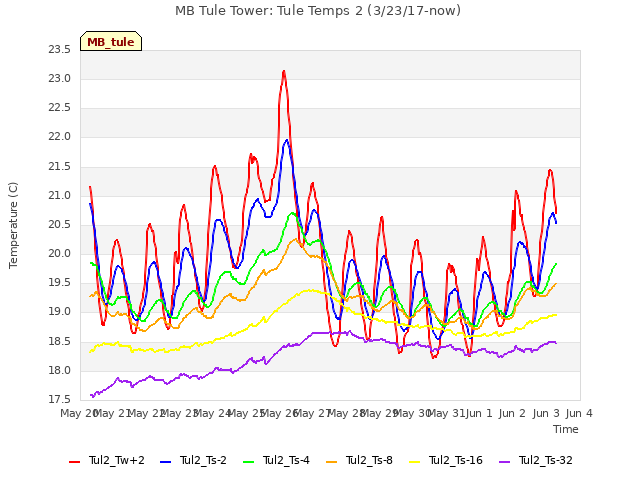Click the yellow Tul2_Ts-16 legend swatch
Image resolution: width=640 pixels, height=480 pixels.
coord(414,462)
